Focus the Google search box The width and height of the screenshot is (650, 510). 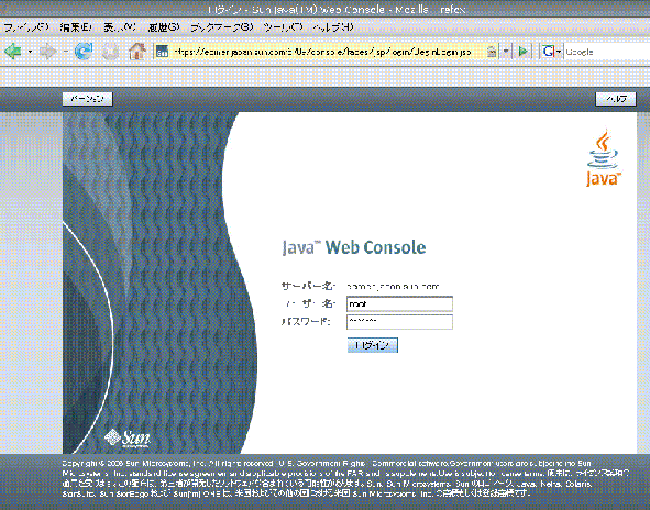pyautogui.click(x=606, y=52)
